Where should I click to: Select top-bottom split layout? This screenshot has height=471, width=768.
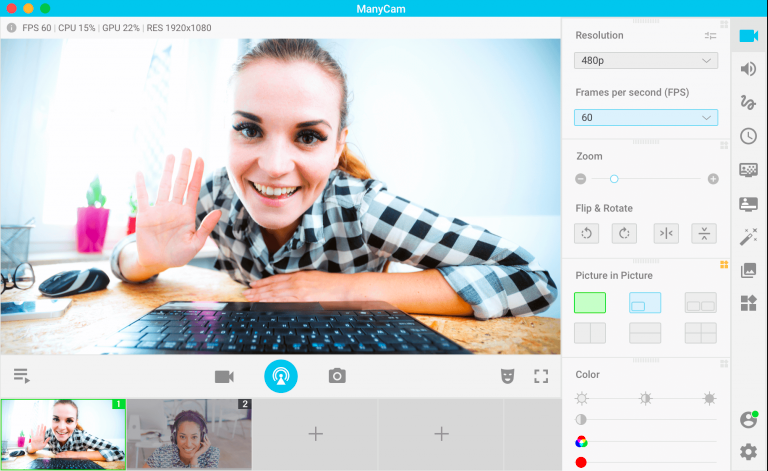[x=645, y=333]
